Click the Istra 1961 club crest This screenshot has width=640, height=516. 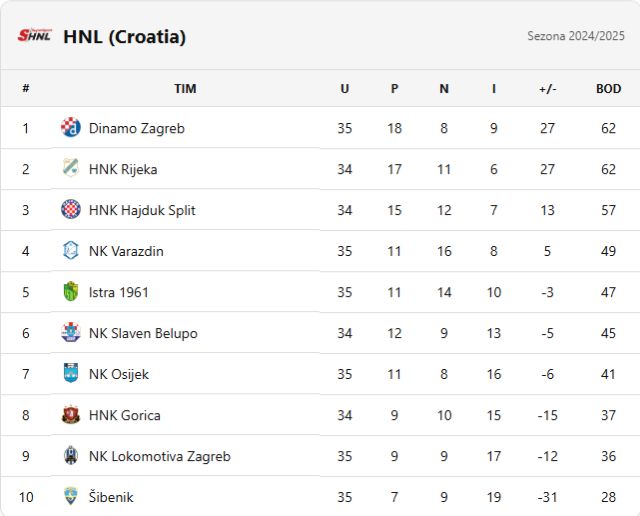click(70, 292)
